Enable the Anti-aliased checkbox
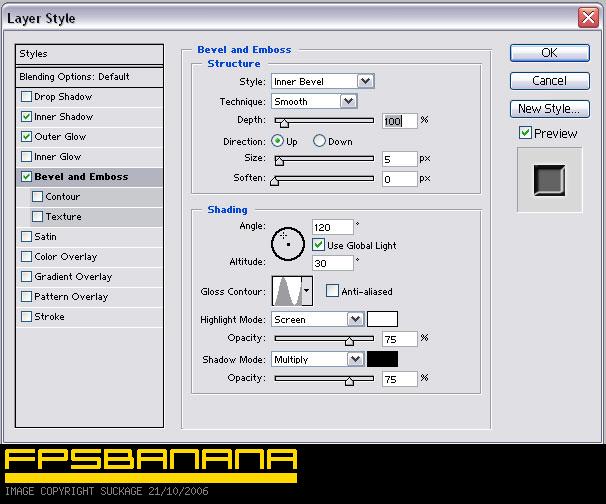606x504 pixels. click(332, 291)
